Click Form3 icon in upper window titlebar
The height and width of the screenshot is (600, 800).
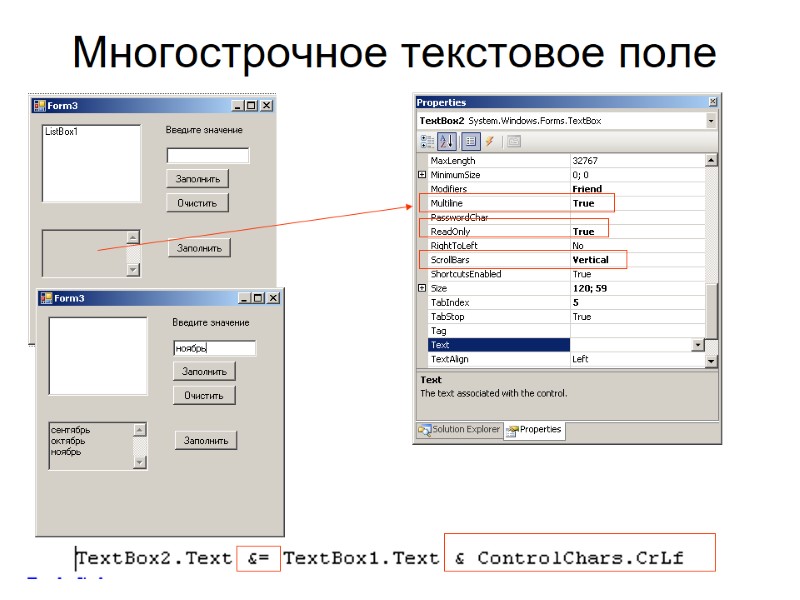(39, 106)
